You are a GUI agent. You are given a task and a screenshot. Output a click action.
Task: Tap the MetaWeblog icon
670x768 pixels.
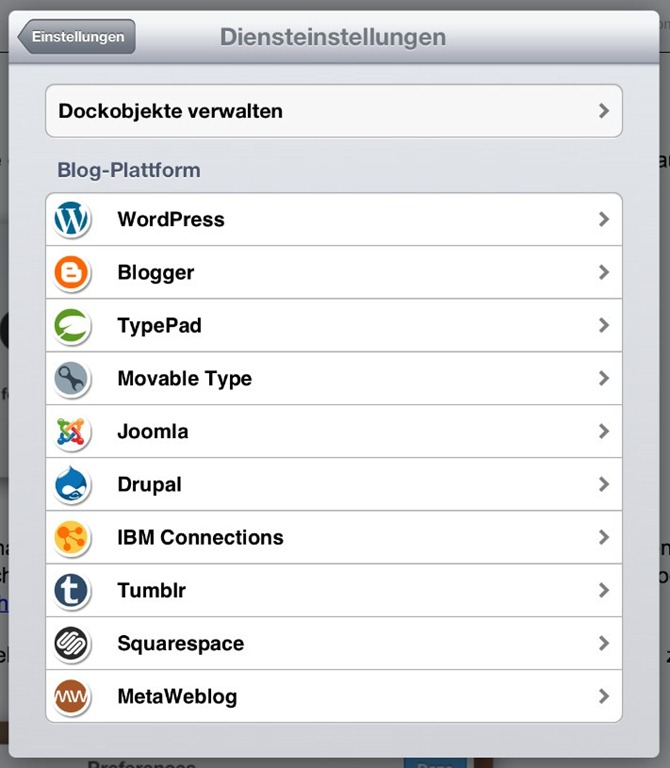point(72,696)
